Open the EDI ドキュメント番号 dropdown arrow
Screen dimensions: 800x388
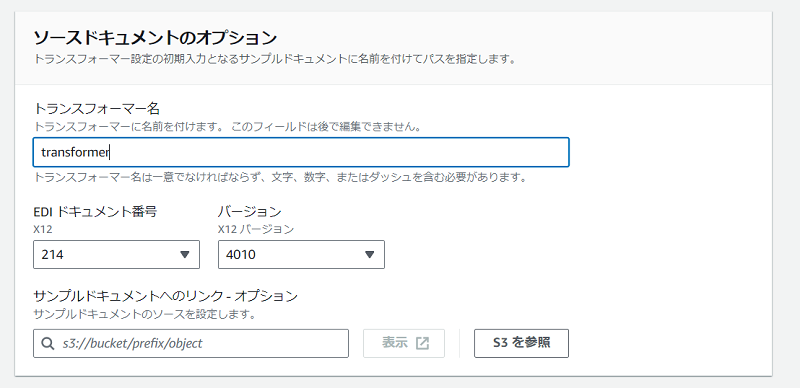coord(185,255)
